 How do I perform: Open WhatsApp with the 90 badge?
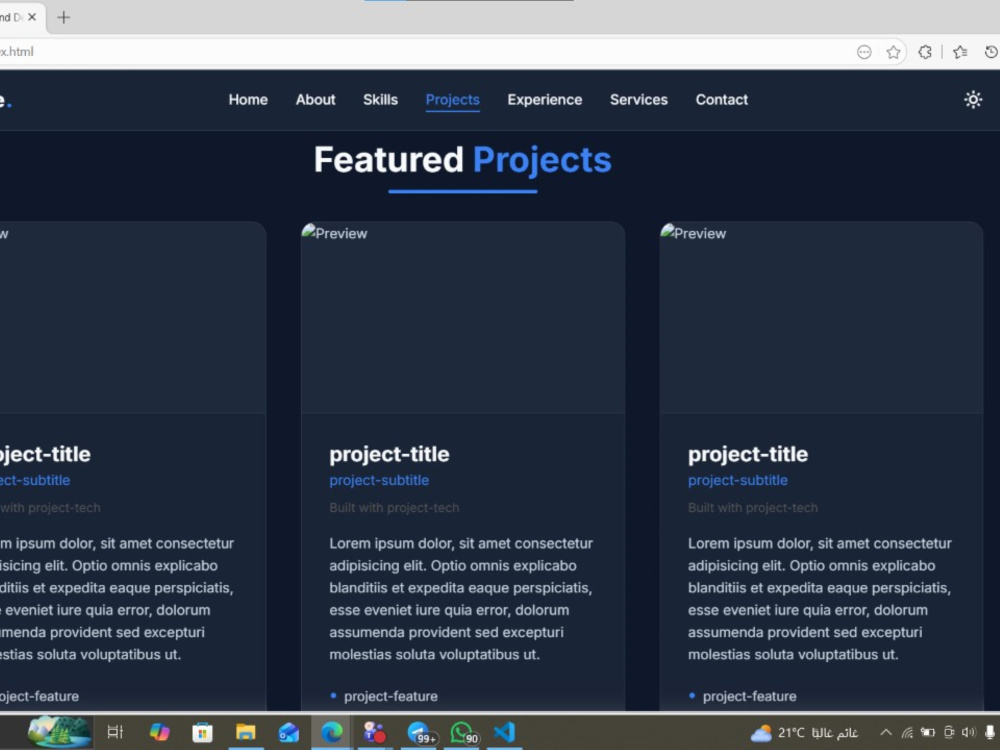(x=464, y=733)
